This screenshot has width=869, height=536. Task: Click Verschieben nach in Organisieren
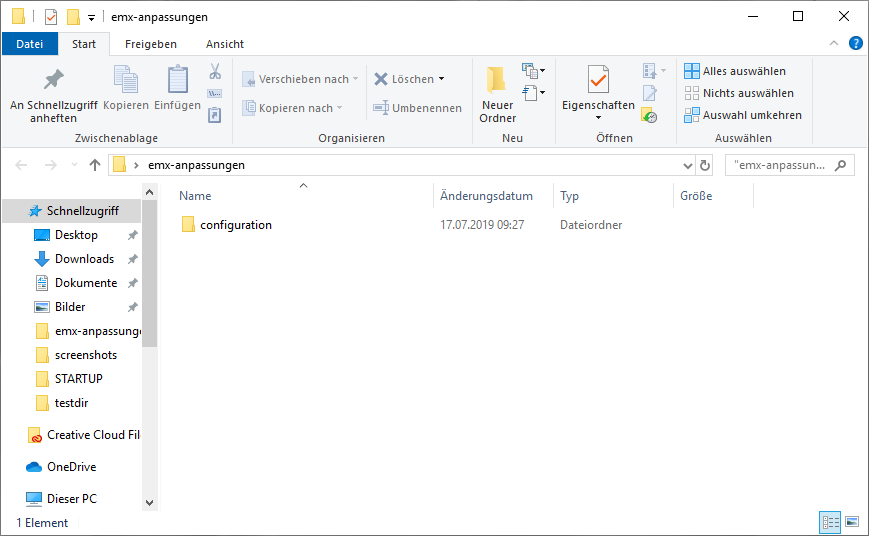click(300, 79)
